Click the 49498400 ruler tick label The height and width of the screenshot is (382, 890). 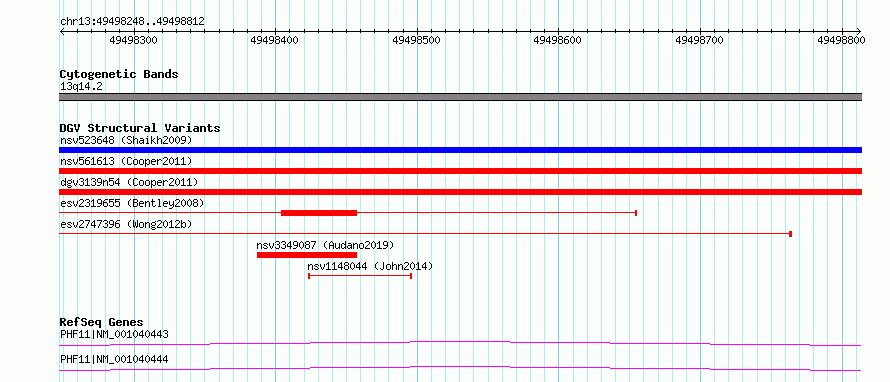(x=274, y=40)
